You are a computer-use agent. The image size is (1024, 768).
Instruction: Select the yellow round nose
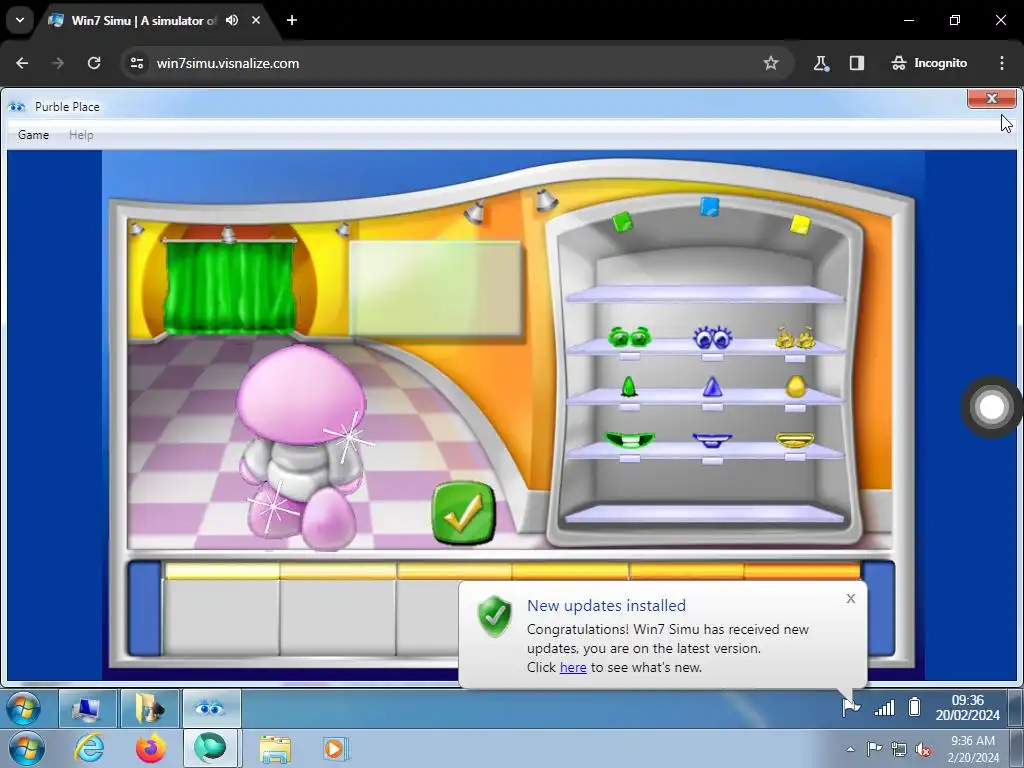pyautogui.click(x=795, y=387)
